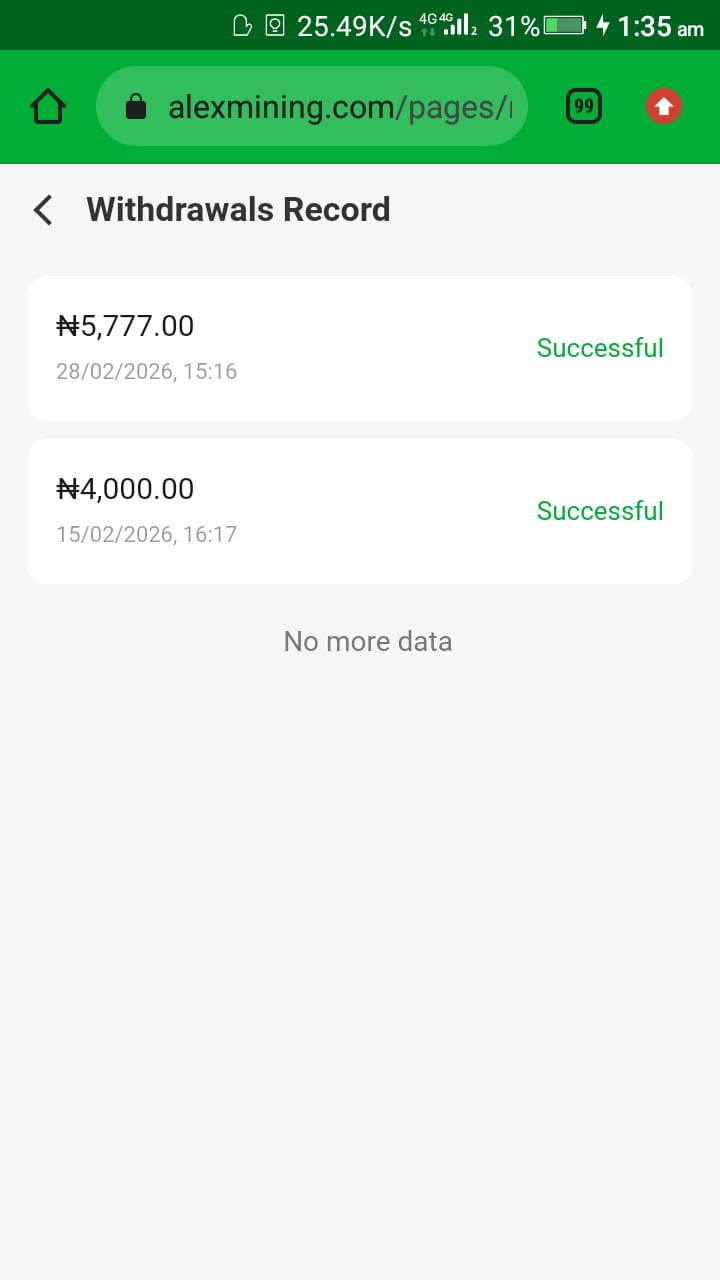Tap the 25.49K/s network speed indicator
This screenshot has height=1280, width=720.
[354, 27]
